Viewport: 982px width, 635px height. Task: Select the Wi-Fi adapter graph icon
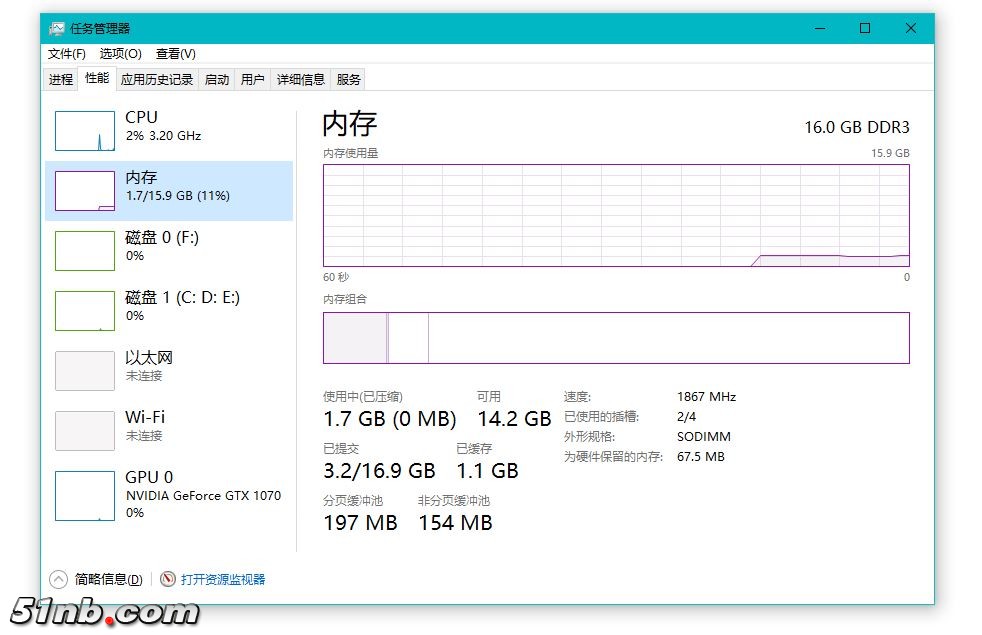(x=85, y=431)
